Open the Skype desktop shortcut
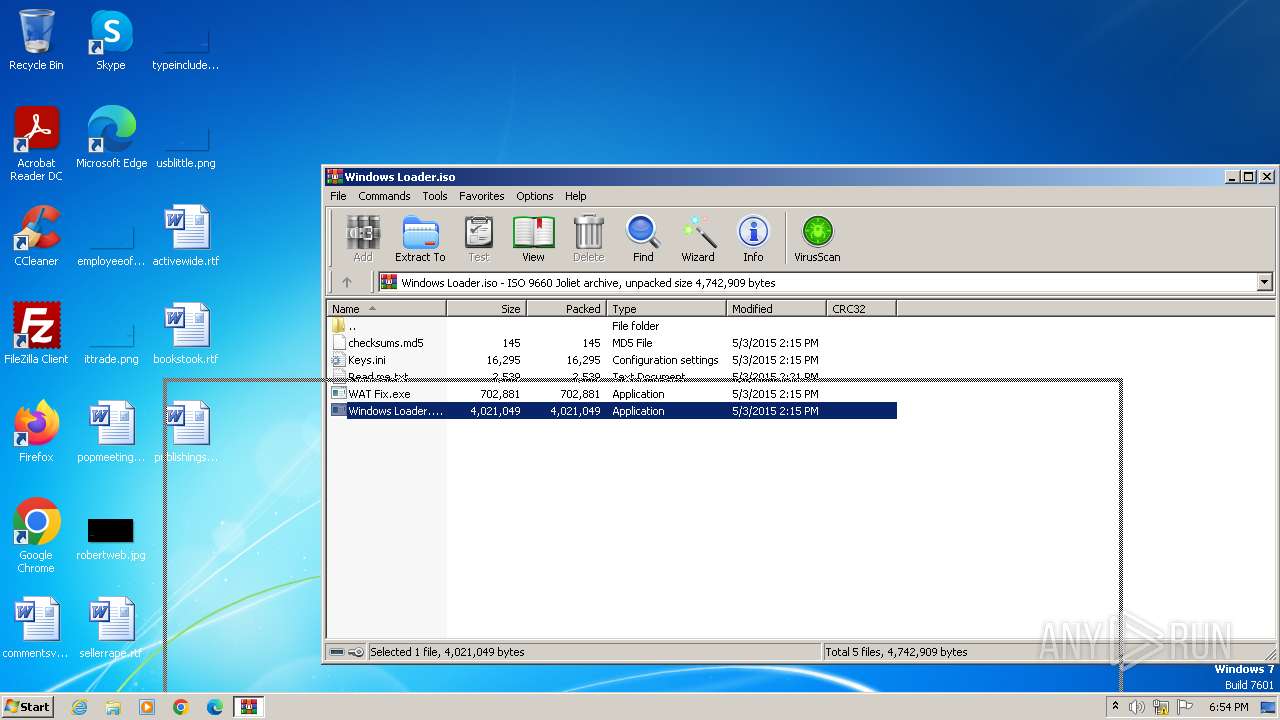This screenshot has height=720, width=1280. pyautogui.click(x=110, y=40)
